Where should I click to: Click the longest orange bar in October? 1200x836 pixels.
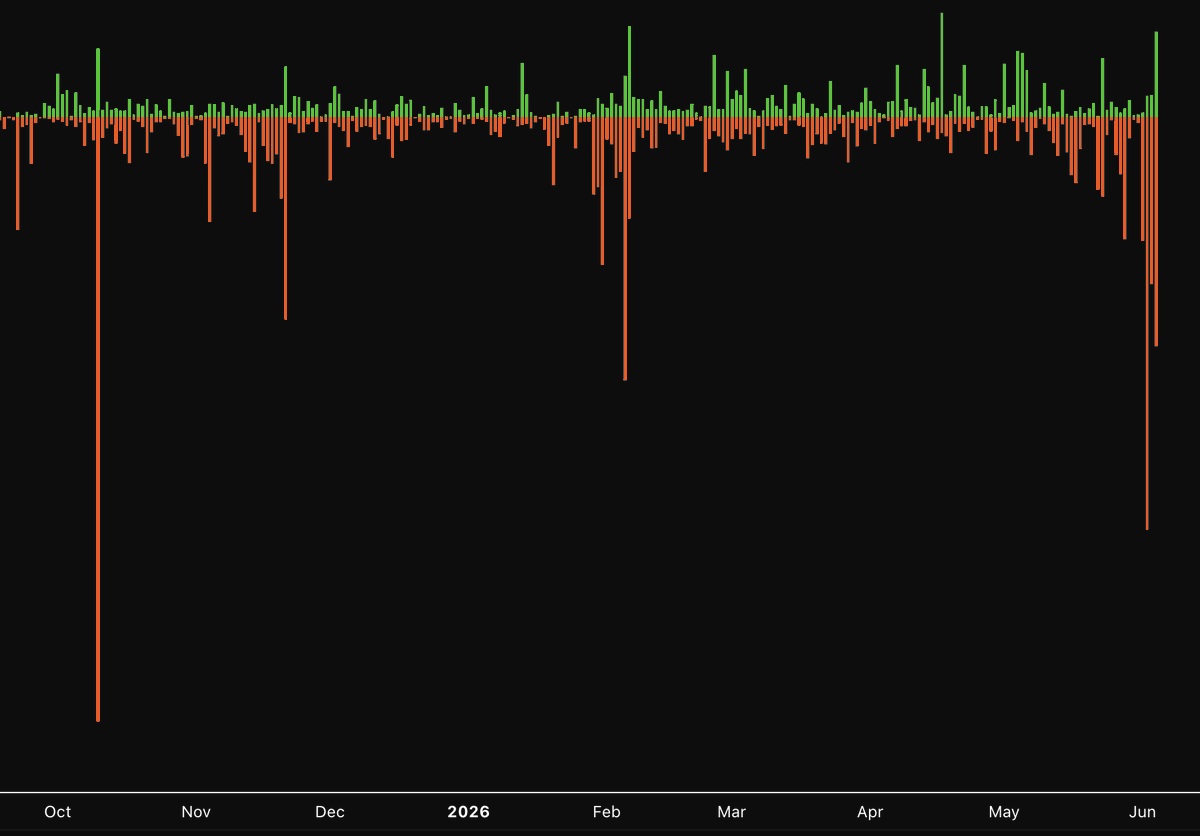click(x=98, y=420)
